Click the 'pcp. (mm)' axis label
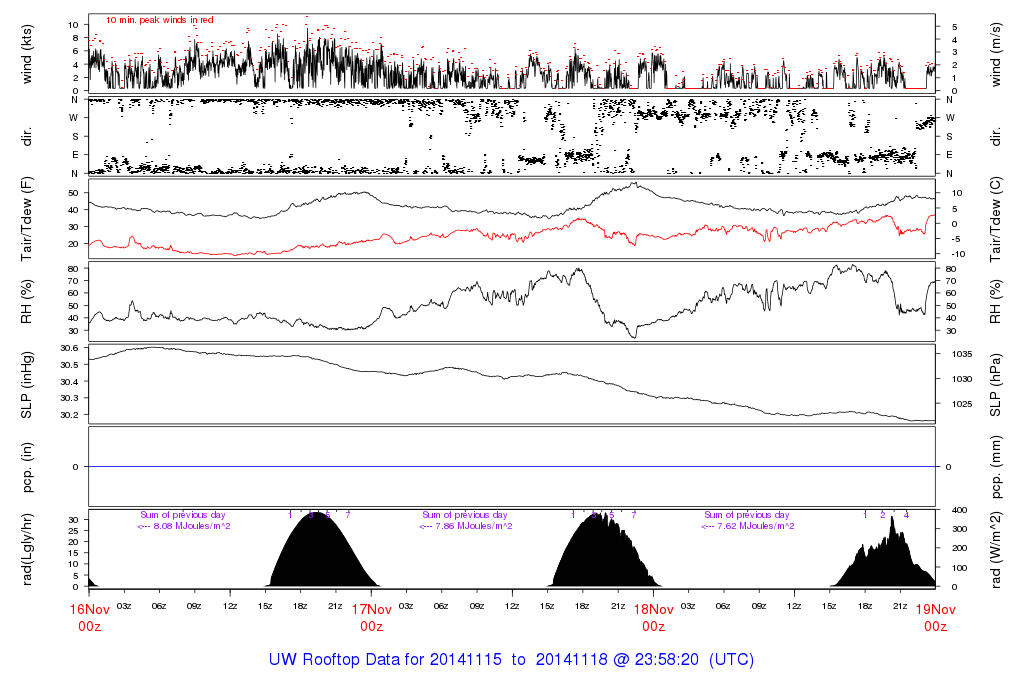The width and height of the screenshot is (1024, 700). tap(996, 467)
